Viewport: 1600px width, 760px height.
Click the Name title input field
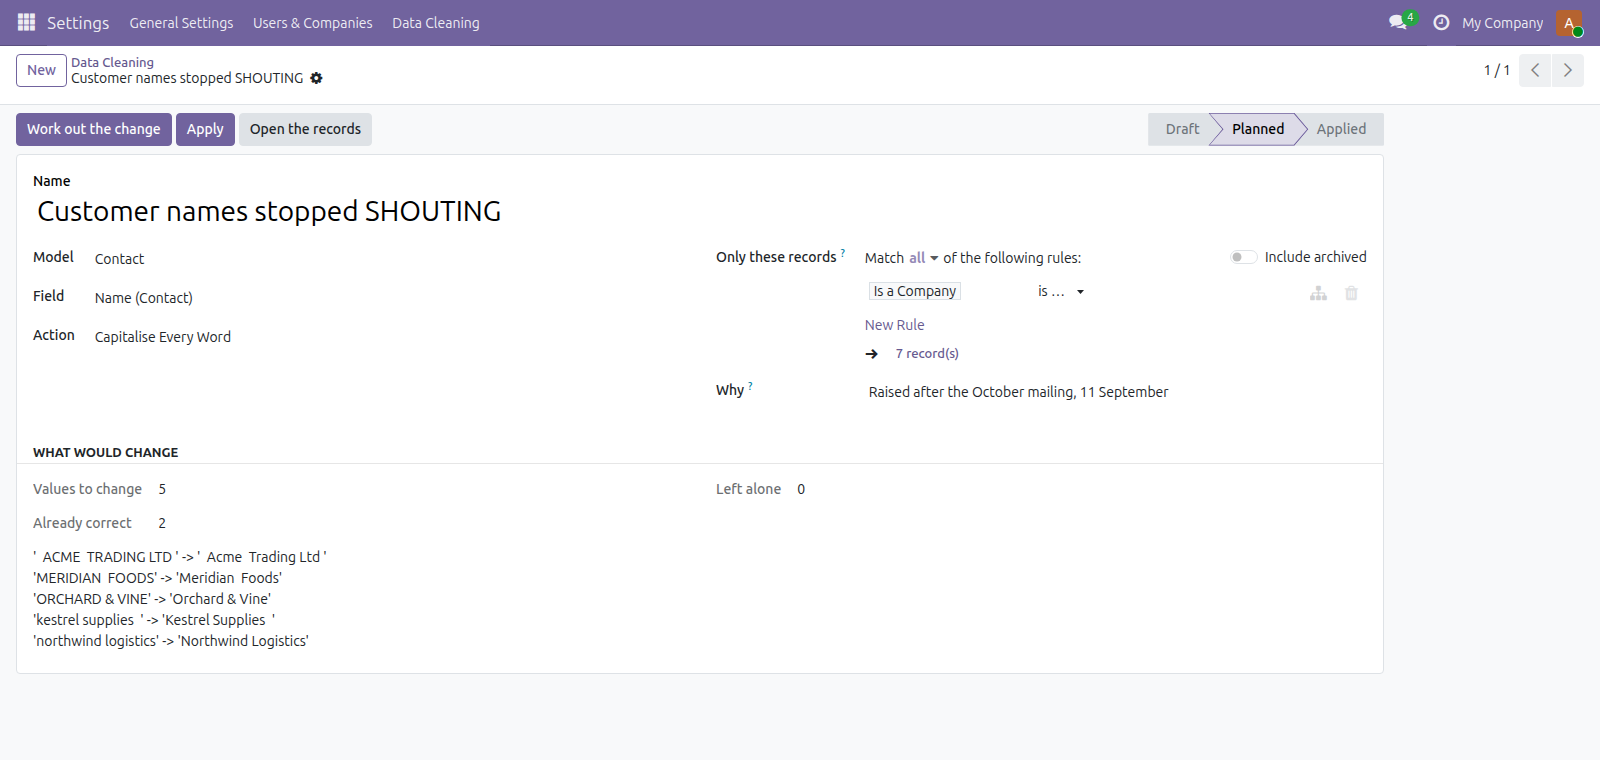coord(700,211)
